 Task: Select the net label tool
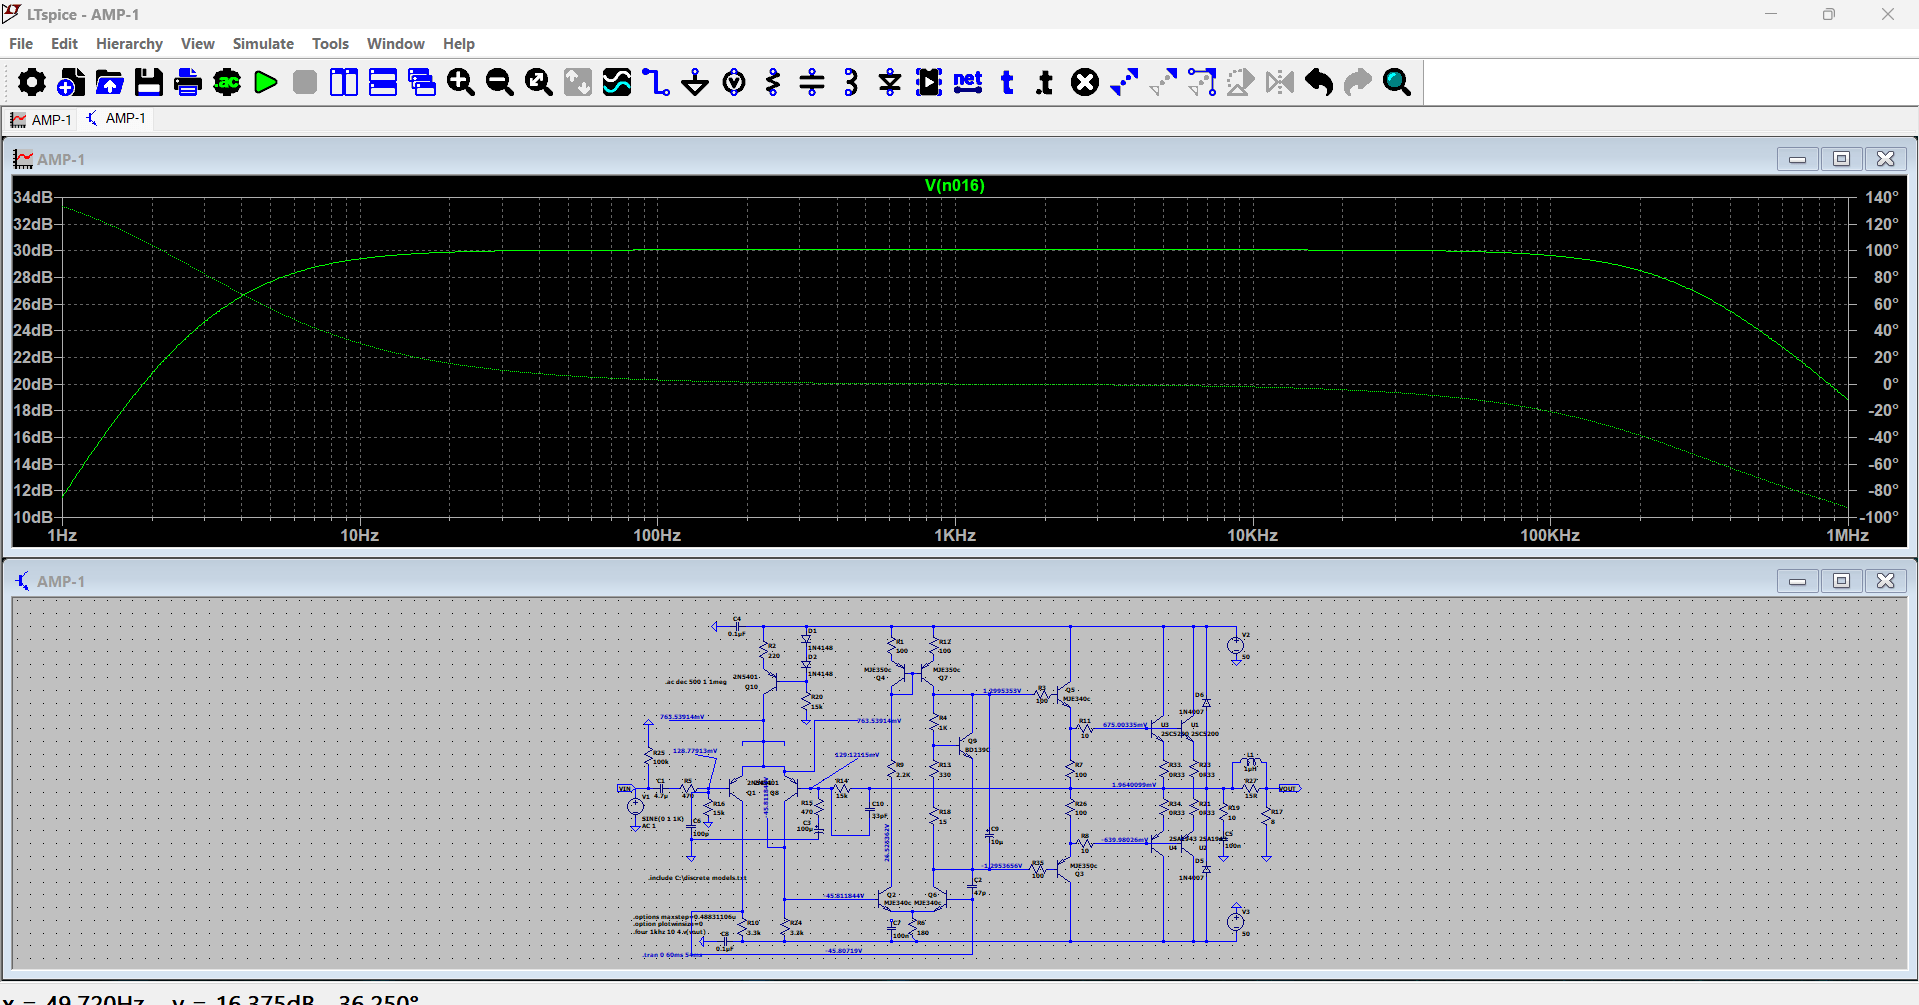968,82
